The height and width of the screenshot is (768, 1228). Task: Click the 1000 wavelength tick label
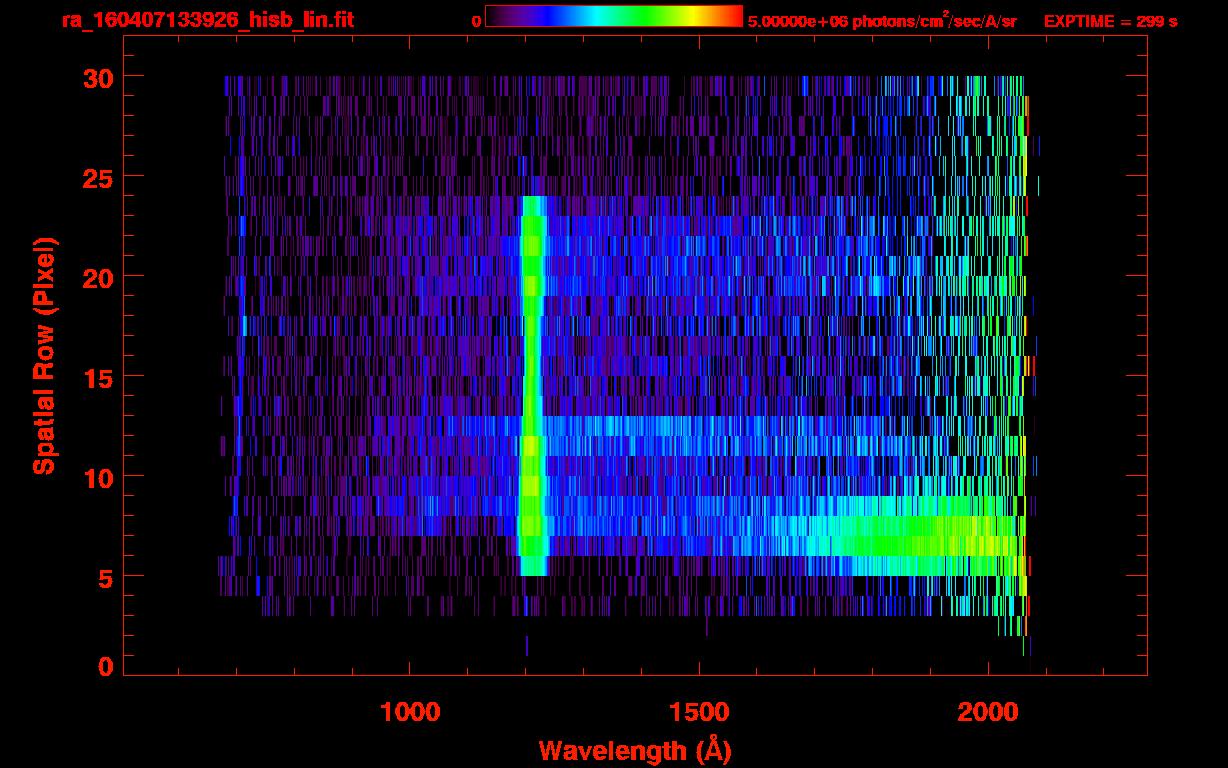point(410,712)
